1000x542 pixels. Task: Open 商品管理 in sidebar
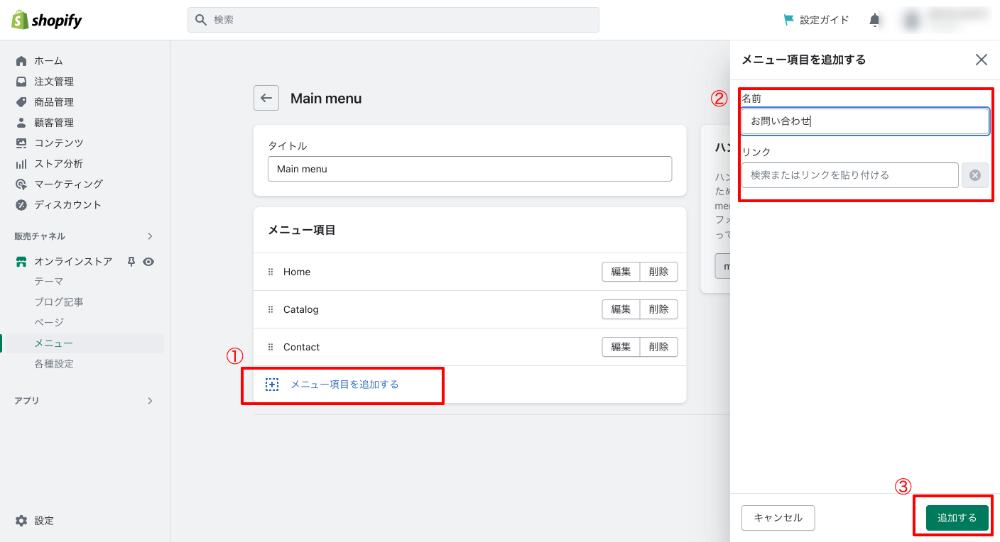pos(54,102)
